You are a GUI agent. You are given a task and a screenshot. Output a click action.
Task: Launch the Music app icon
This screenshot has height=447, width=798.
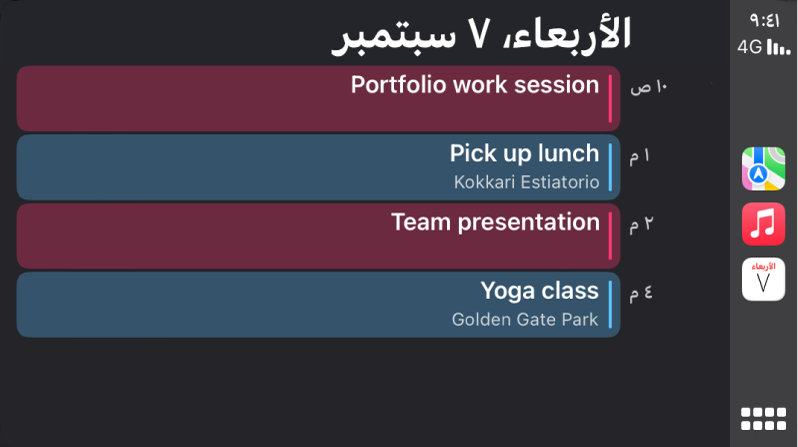763,224
